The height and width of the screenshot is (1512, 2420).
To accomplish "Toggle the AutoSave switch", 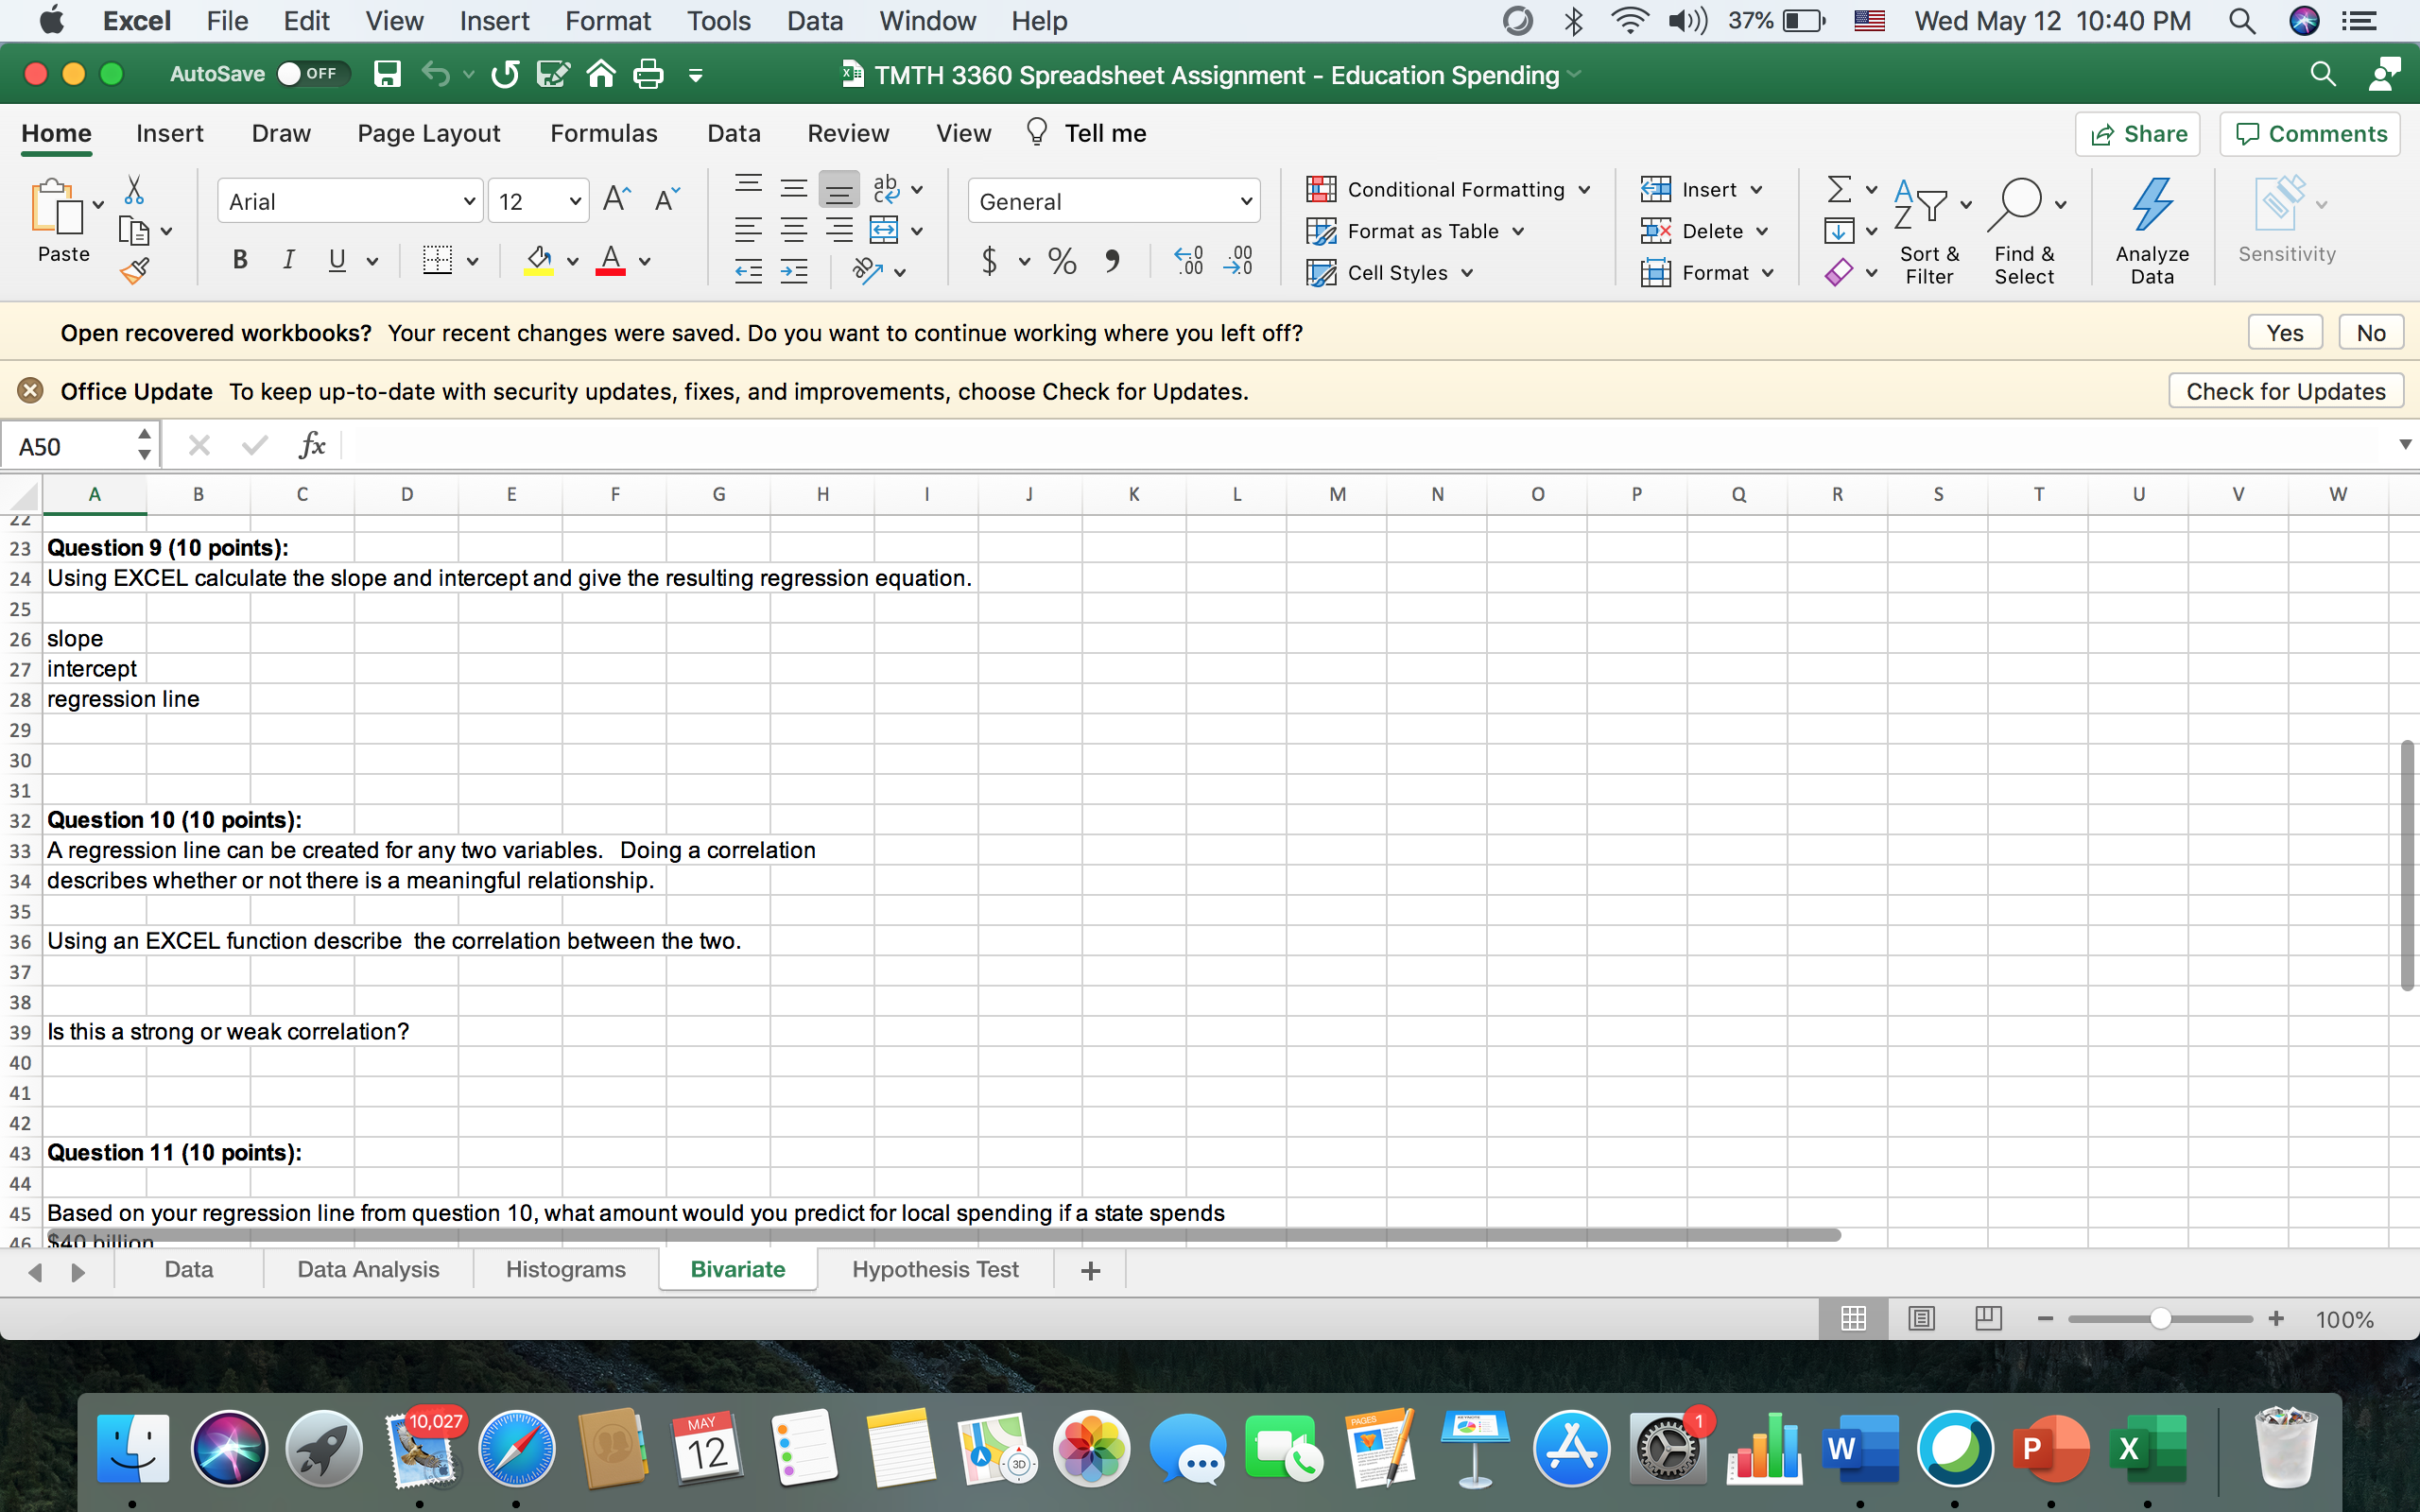I will [x=312, y=74].
